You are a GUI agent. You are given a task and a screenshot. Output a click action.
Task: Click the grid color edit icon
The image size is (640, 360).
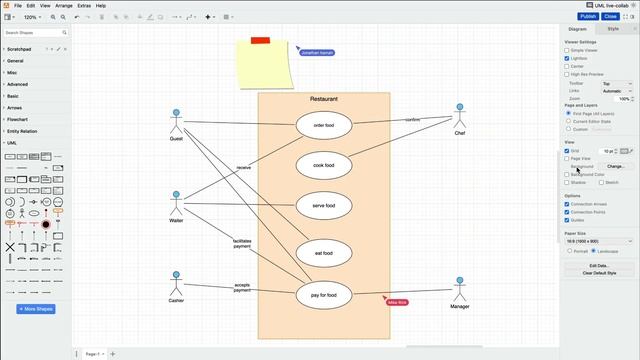click(631, 151)
